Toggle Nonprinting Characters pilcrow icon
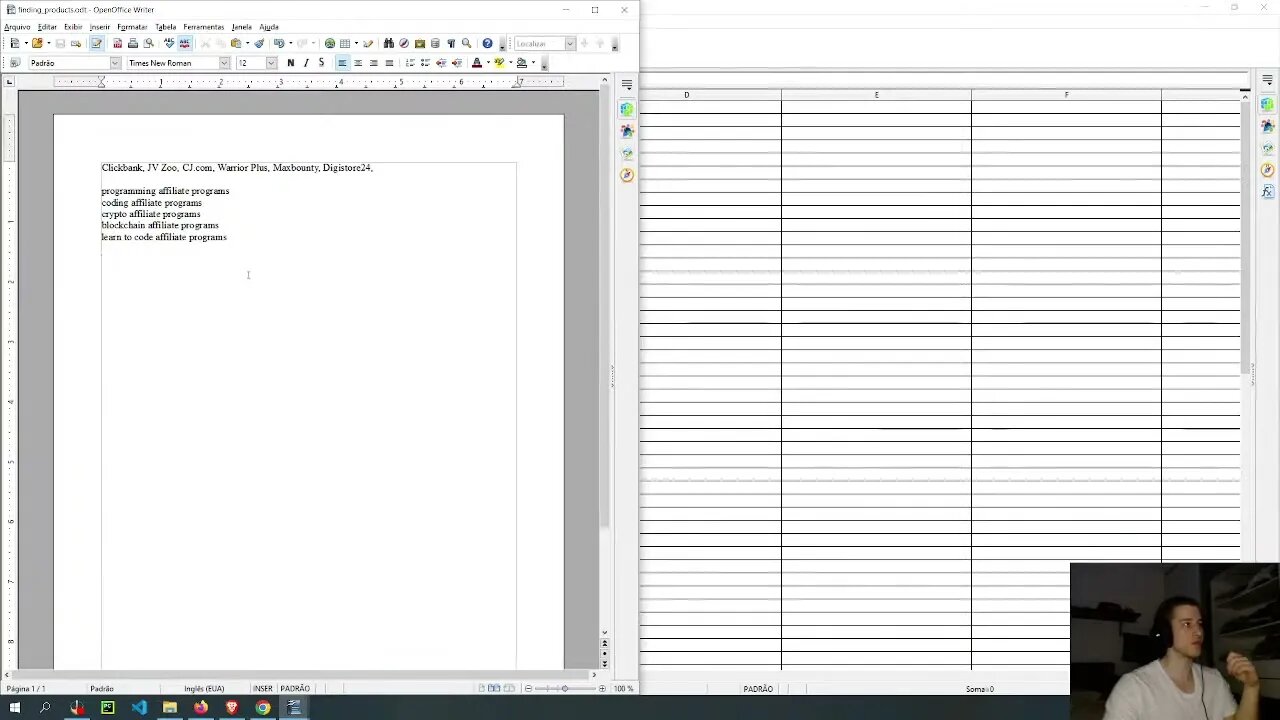 click(451, 43)
